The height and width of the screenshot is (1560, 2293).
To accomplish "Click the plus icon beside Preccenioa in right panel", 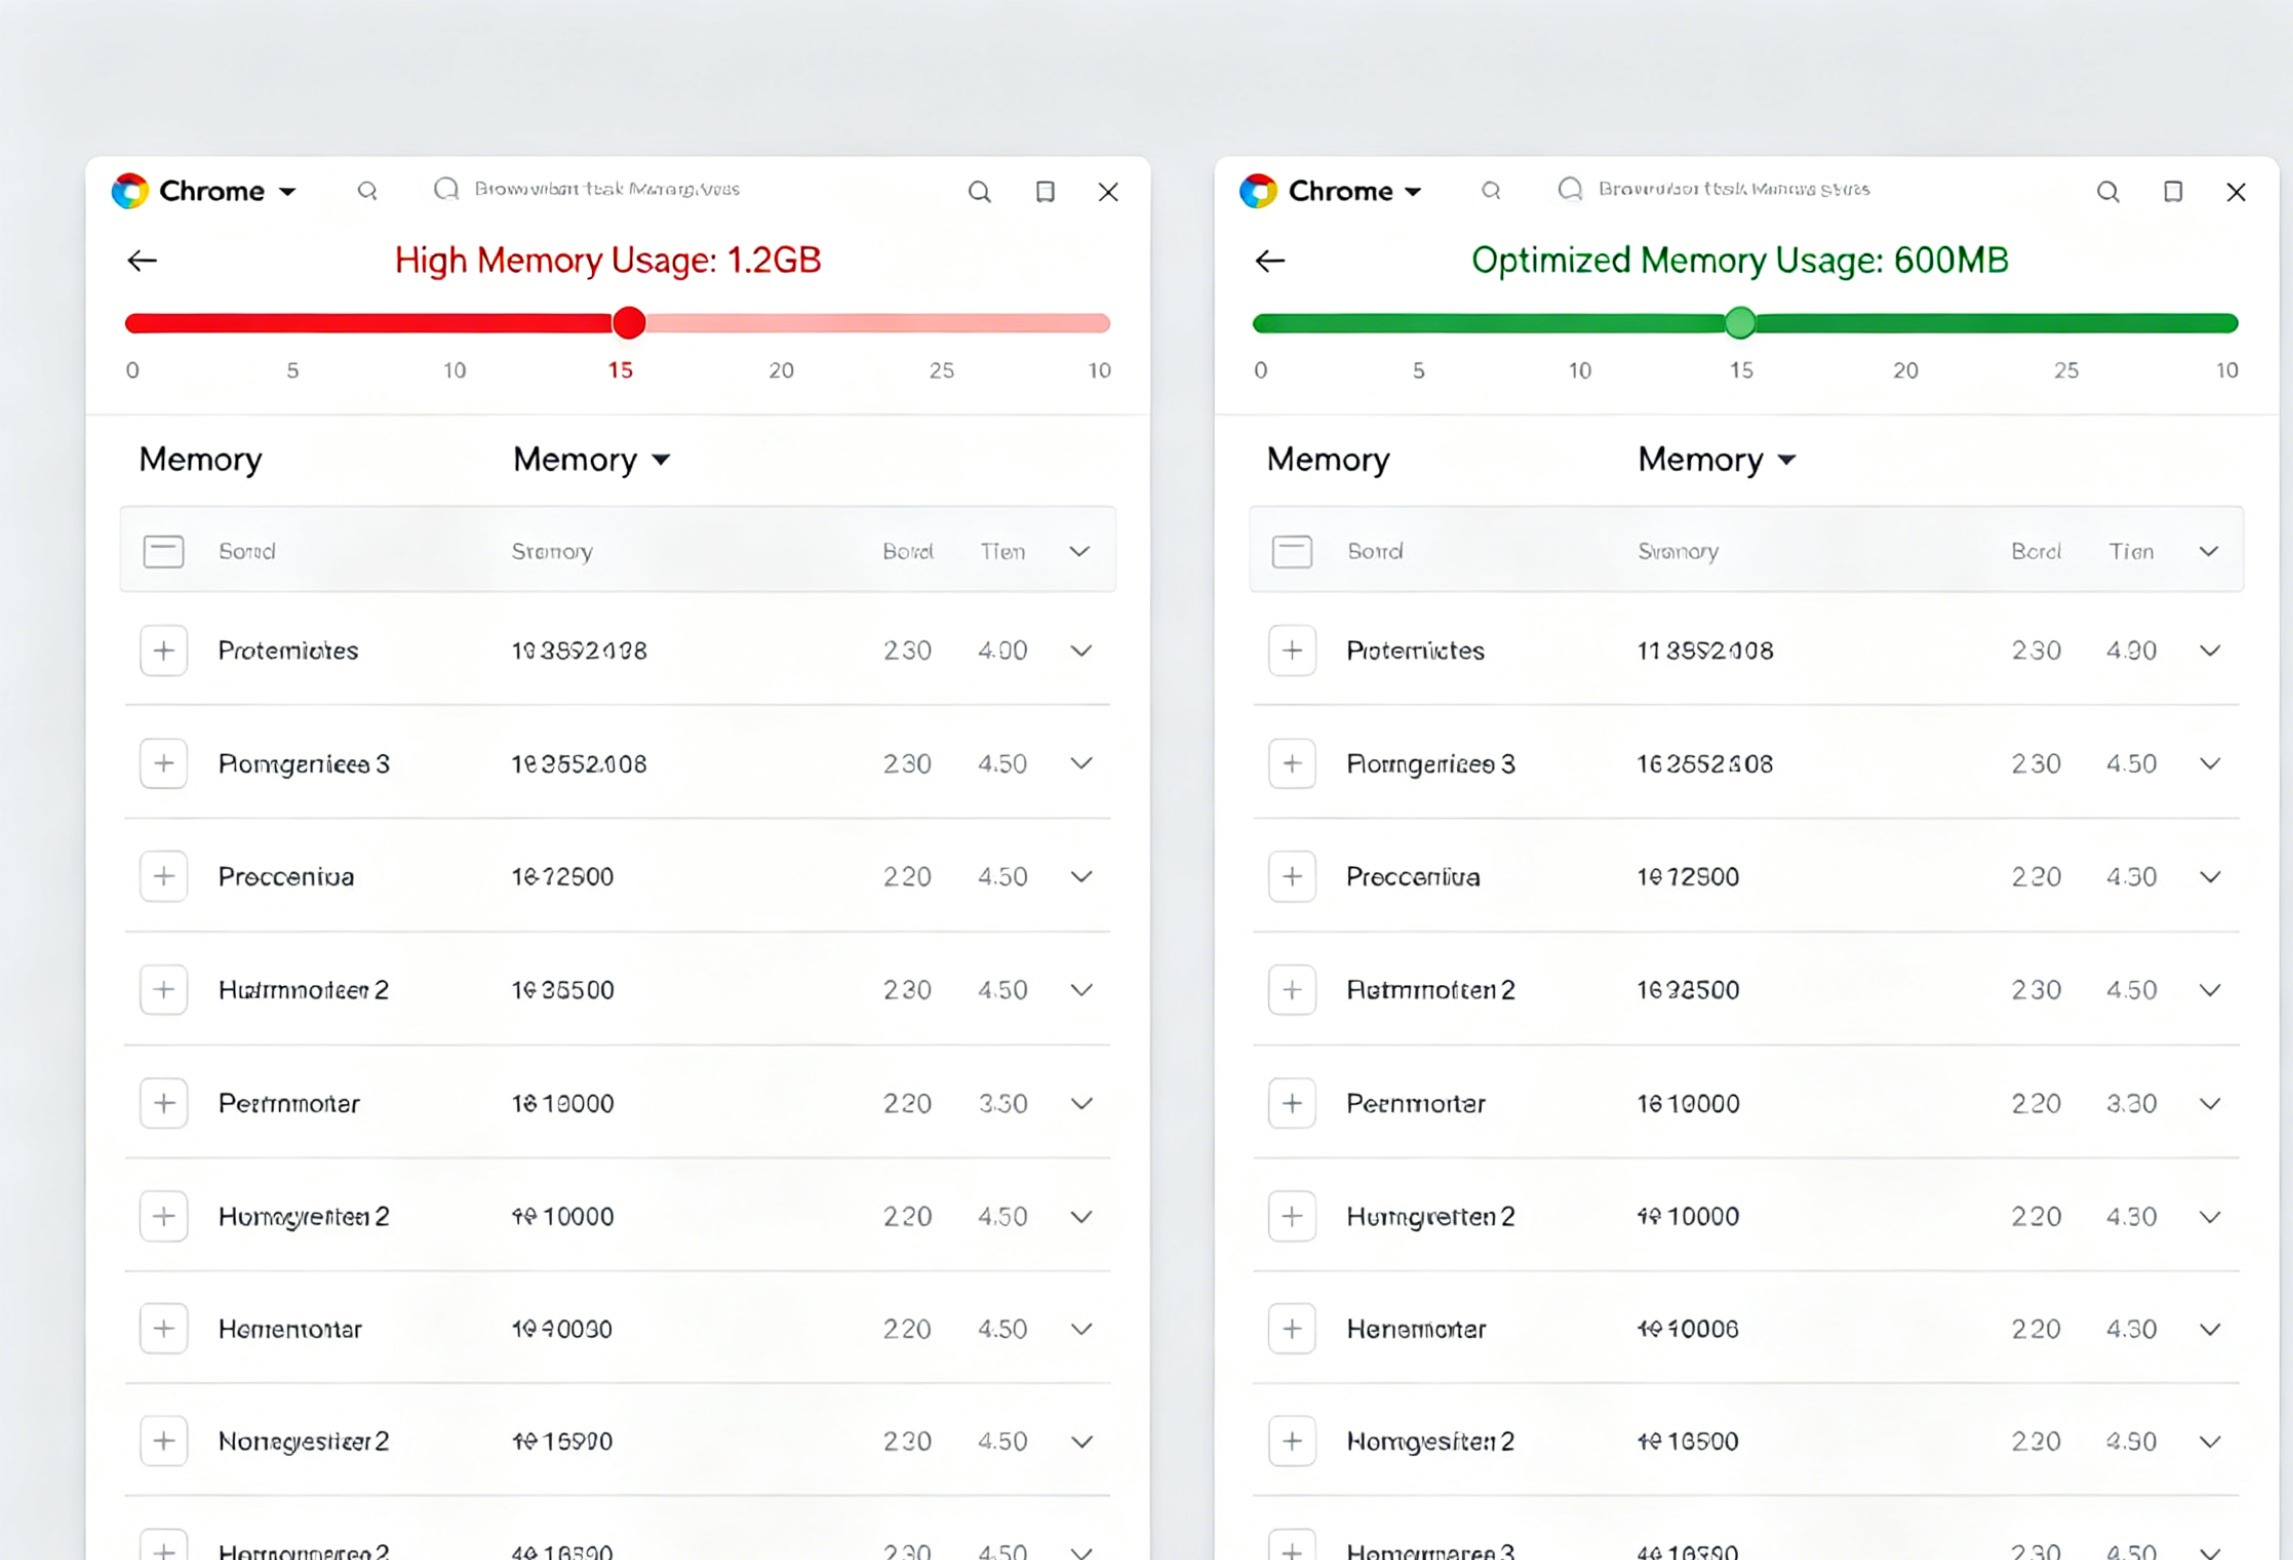I will [1292, 877].
